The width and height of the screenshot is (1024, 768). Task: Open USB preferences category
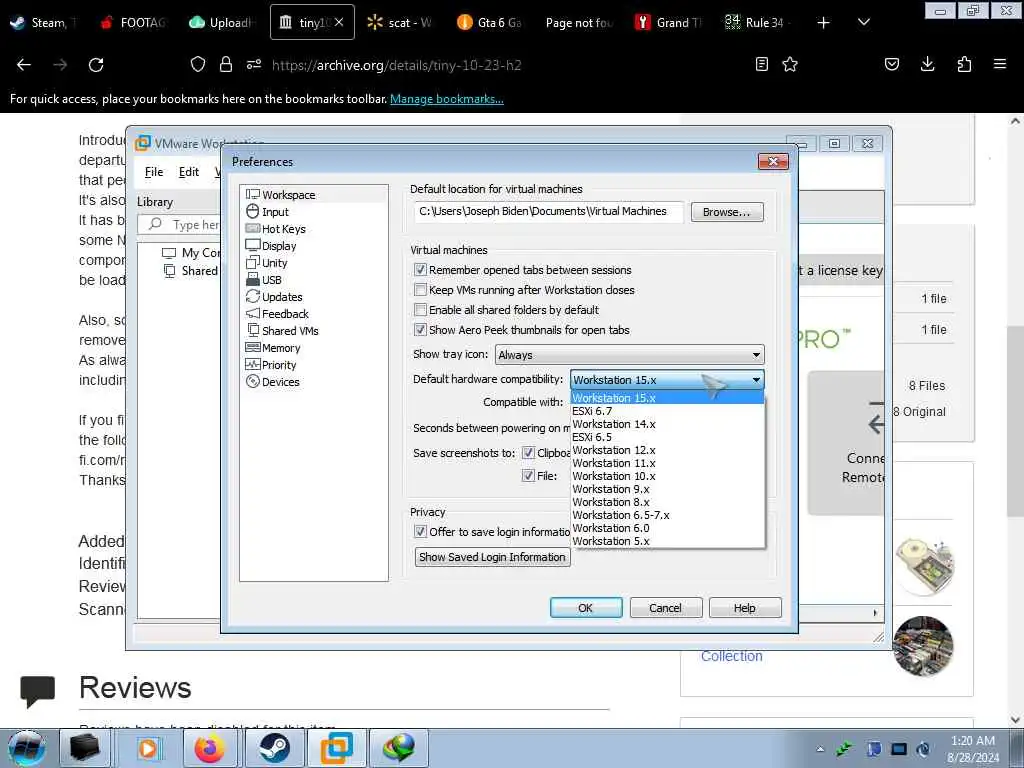click(x=264, y=280)
